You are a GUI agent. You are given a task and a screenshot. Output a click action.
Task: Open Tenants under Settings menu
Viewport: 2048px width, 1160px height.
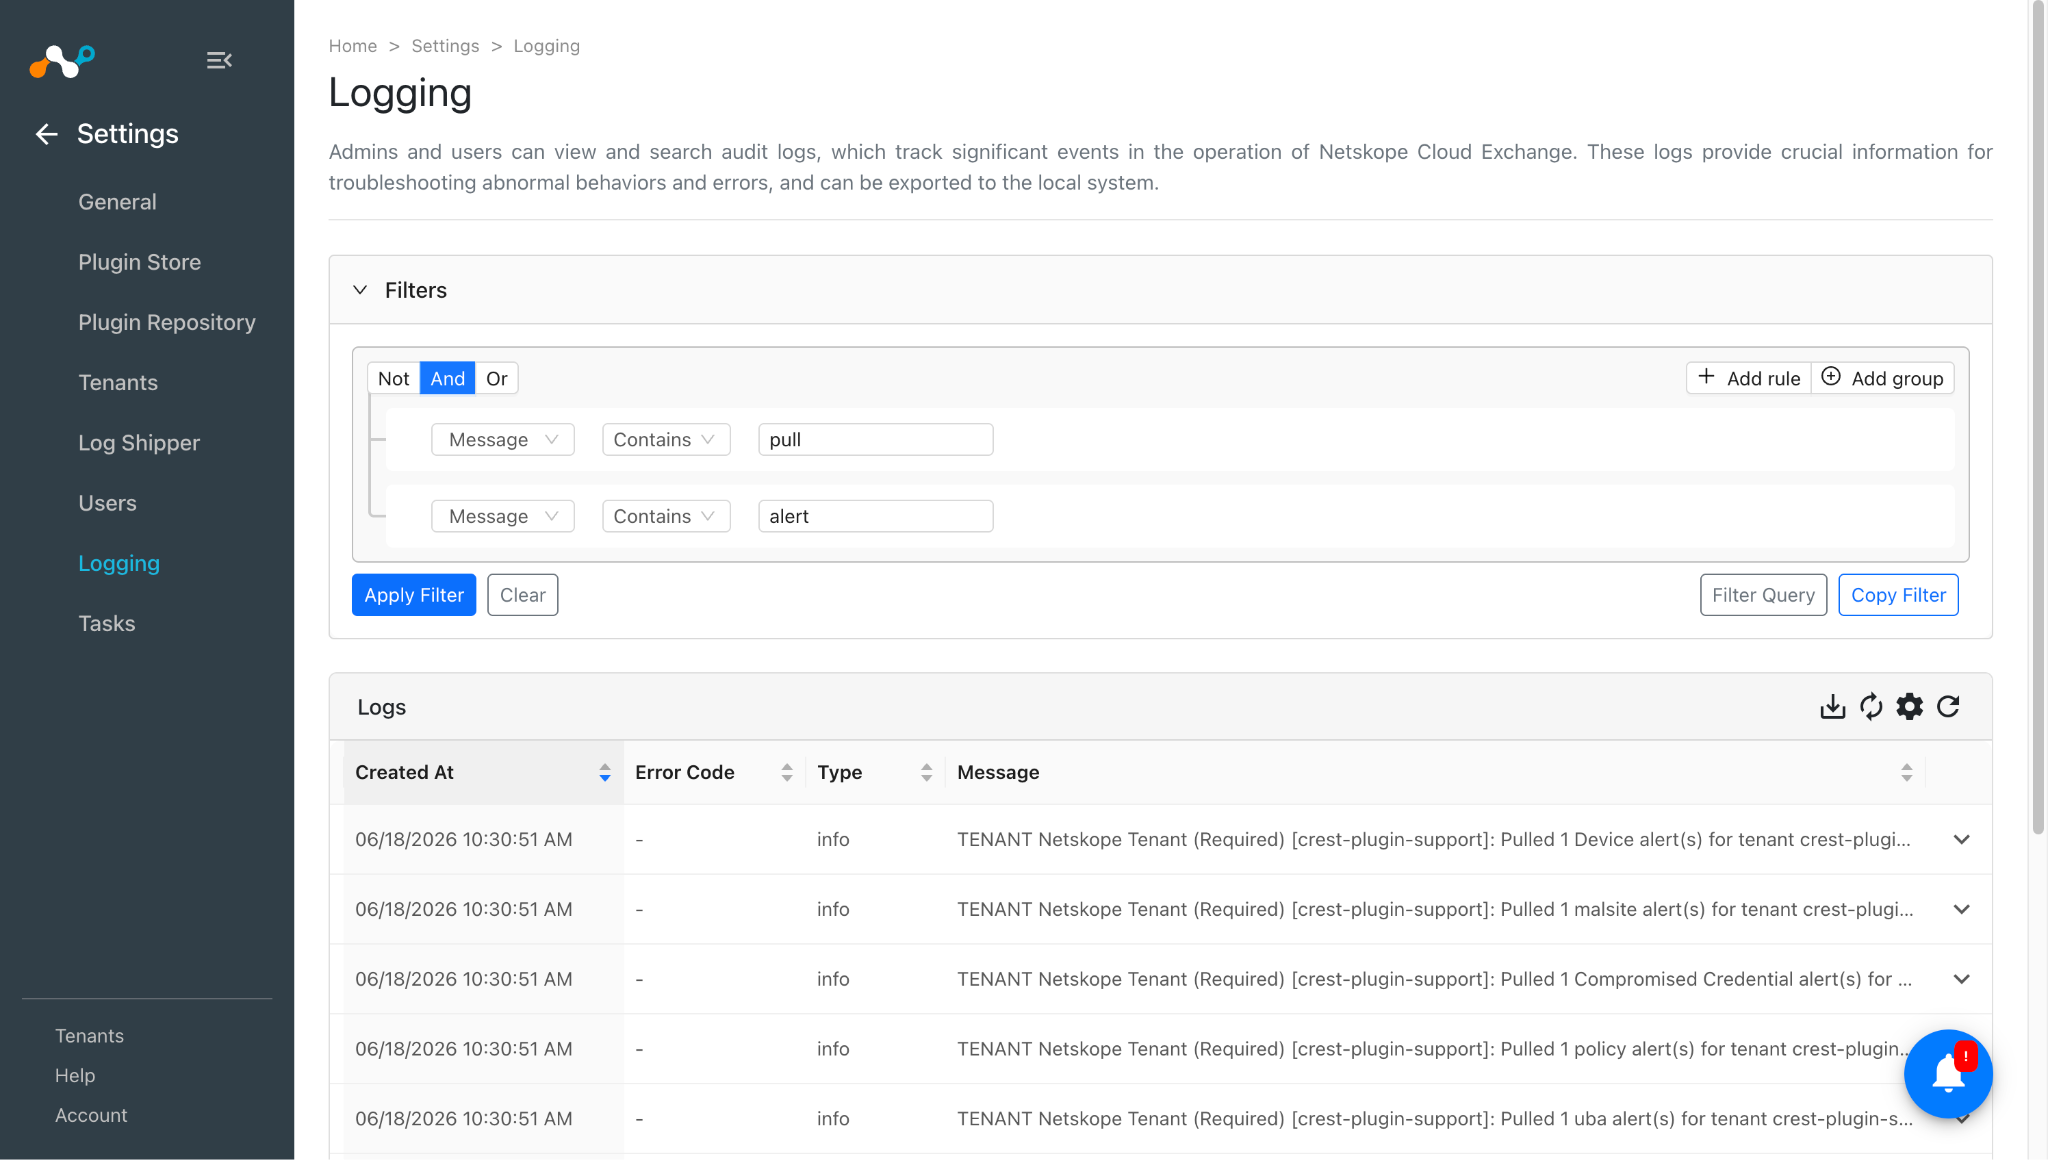pyautogui.click(x=118, y=383)
